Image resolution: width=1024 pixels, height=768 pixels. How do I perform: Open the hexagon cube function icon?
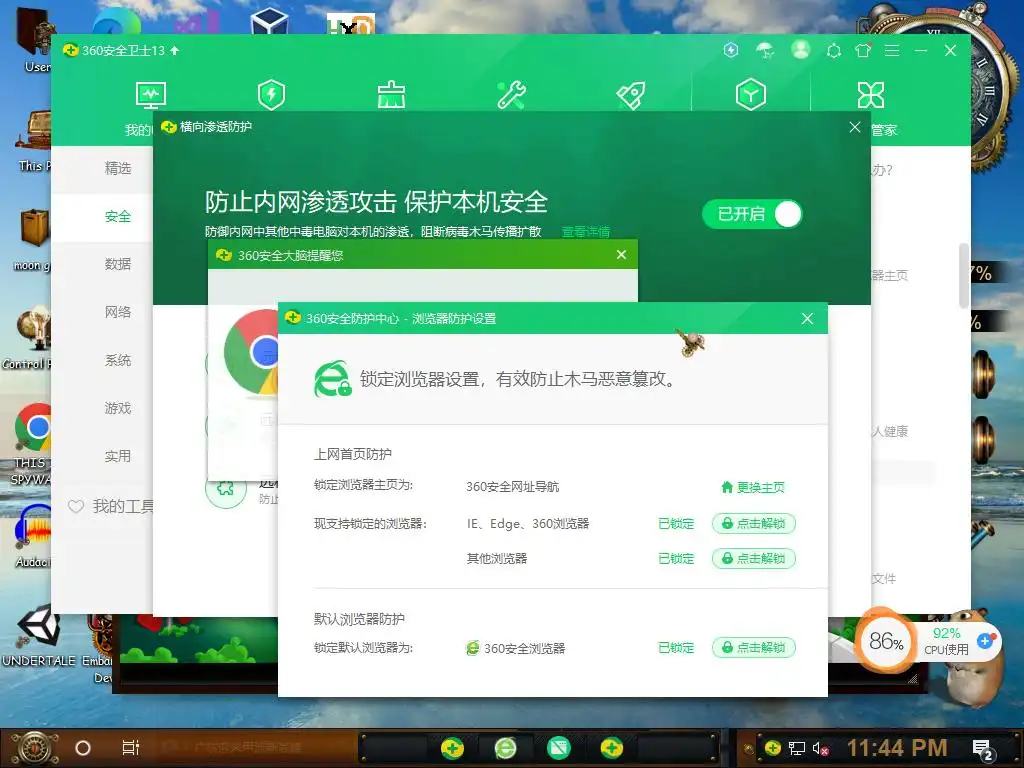coord(751,95)
